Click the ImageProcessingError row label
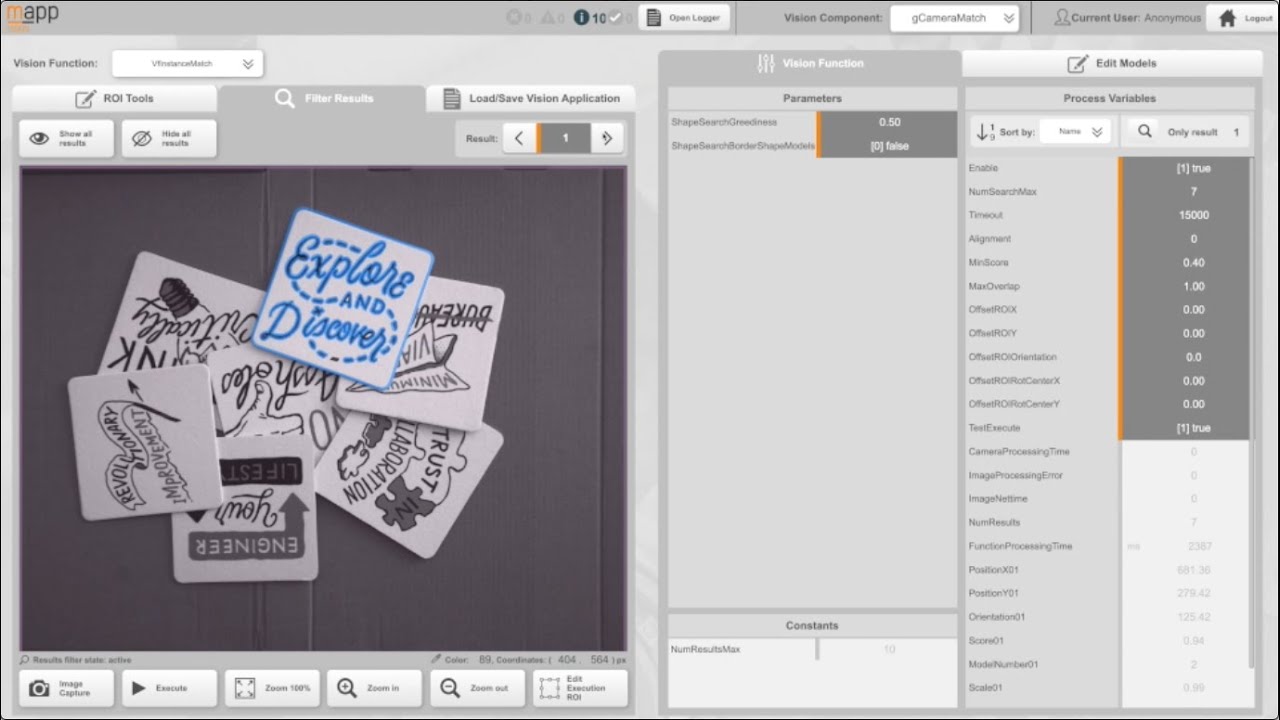This screenshot has width=1280, height=720. click(1015, 475)
